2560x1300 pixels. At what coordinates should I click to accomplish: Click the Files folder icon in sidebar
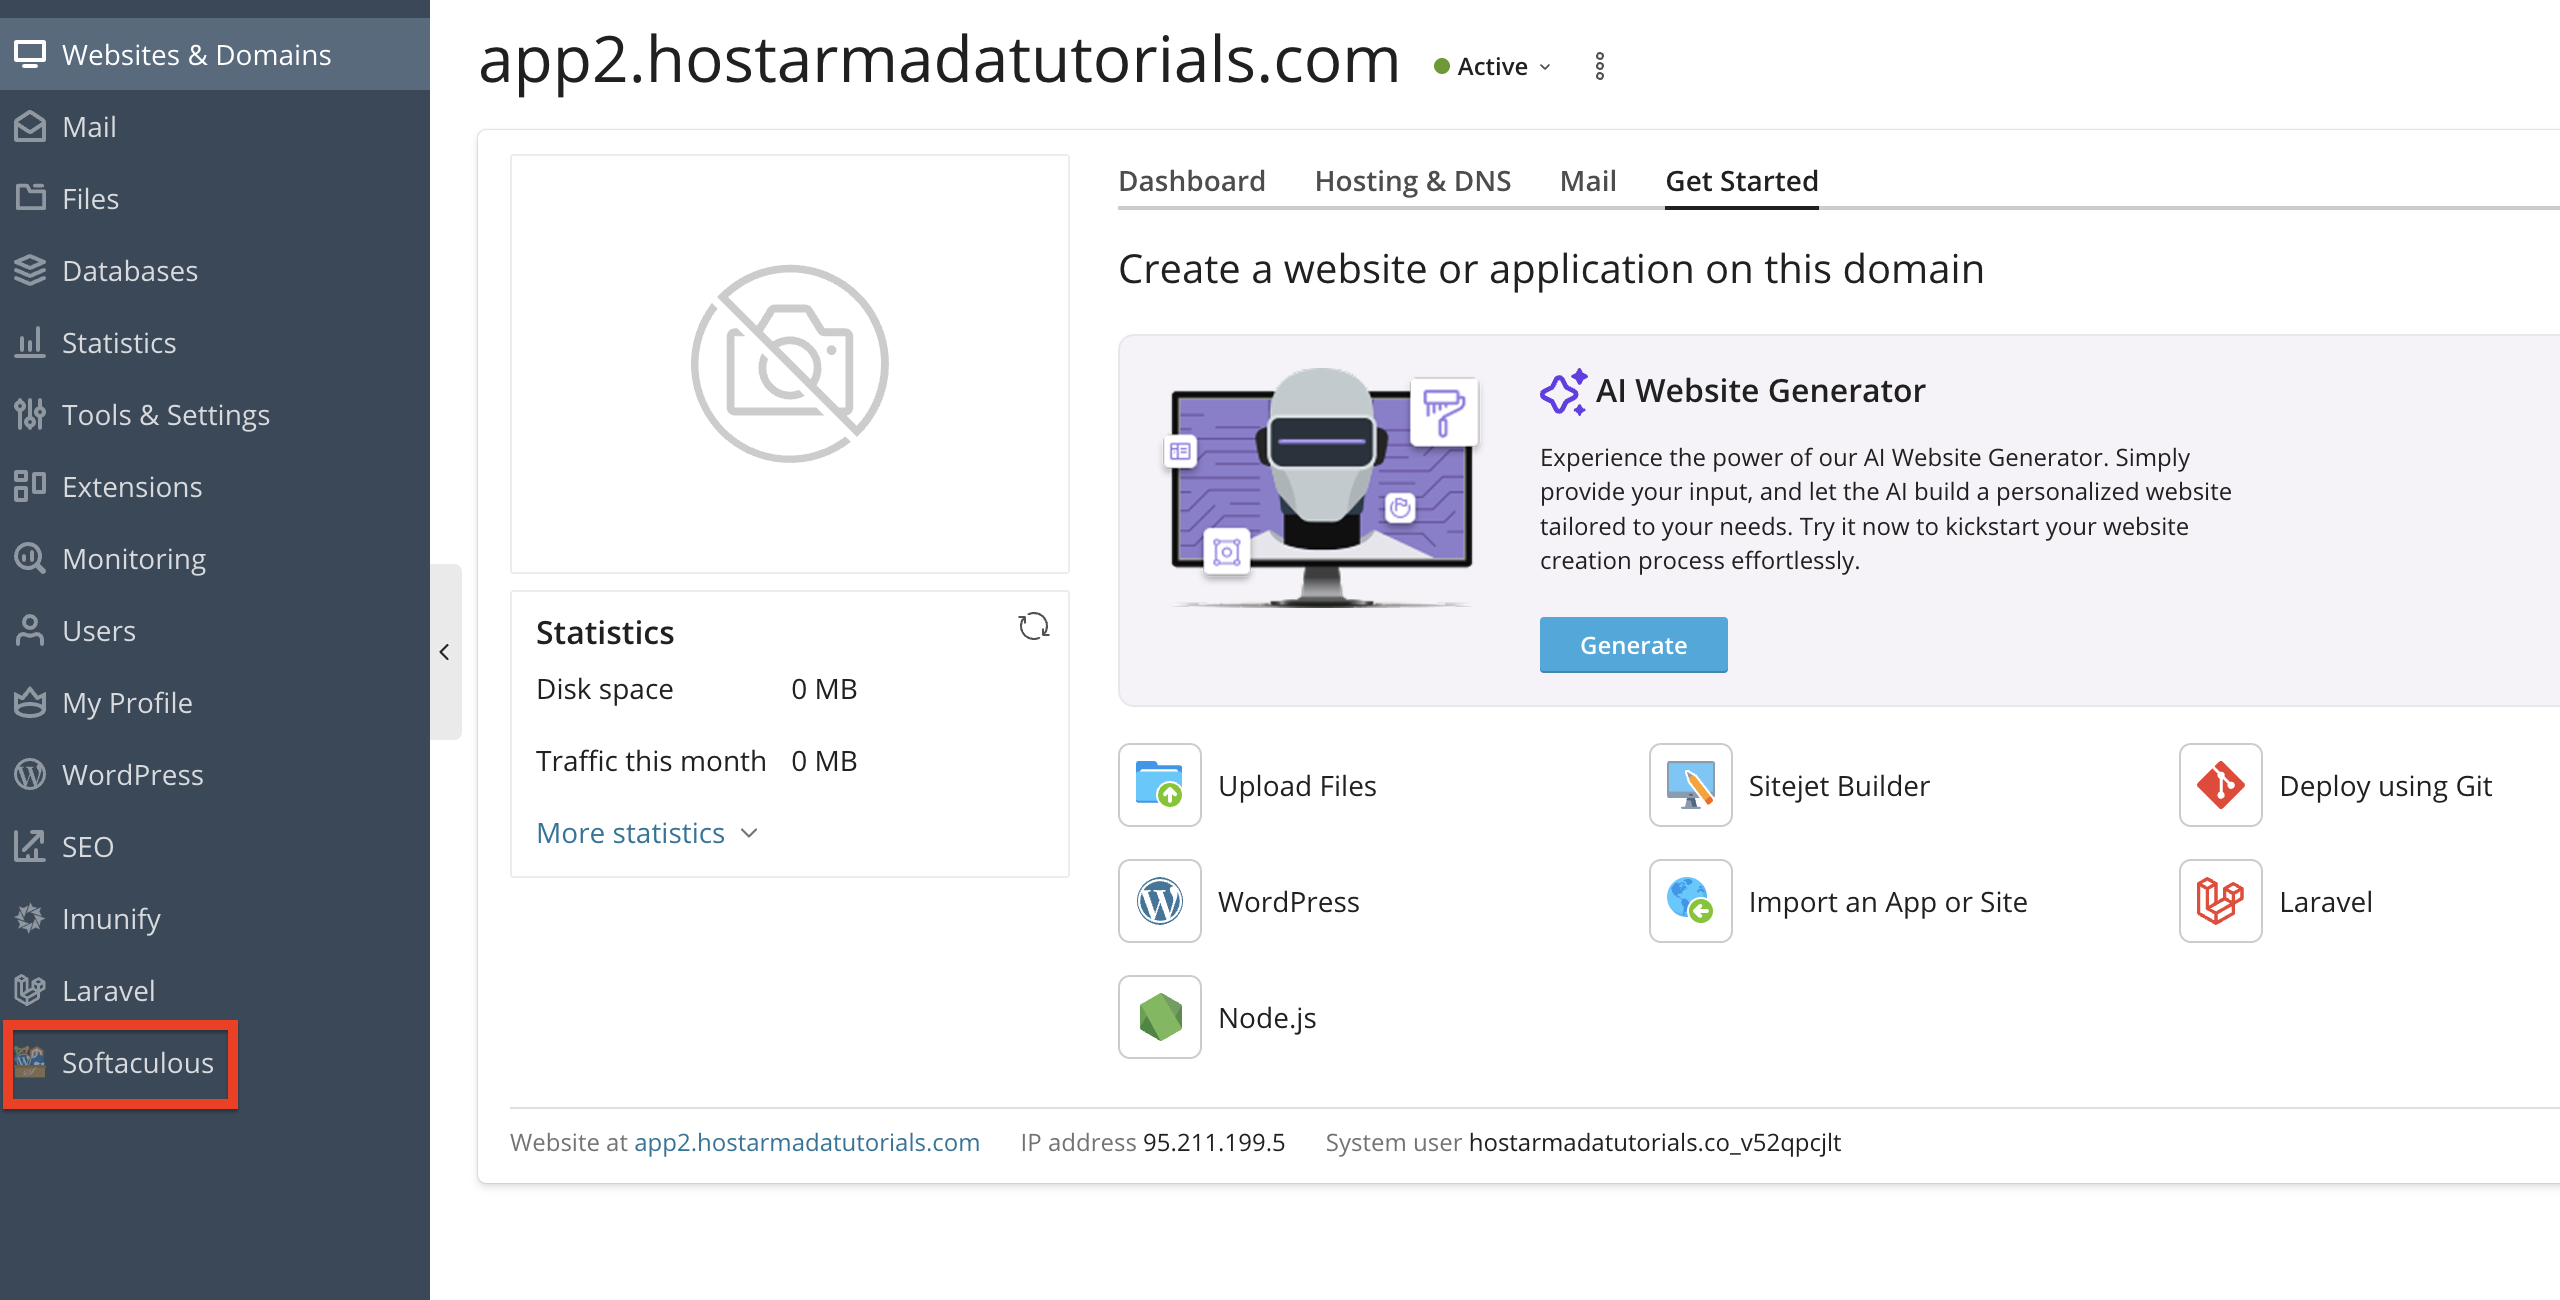pyautogui.click(x=30, y=198)
